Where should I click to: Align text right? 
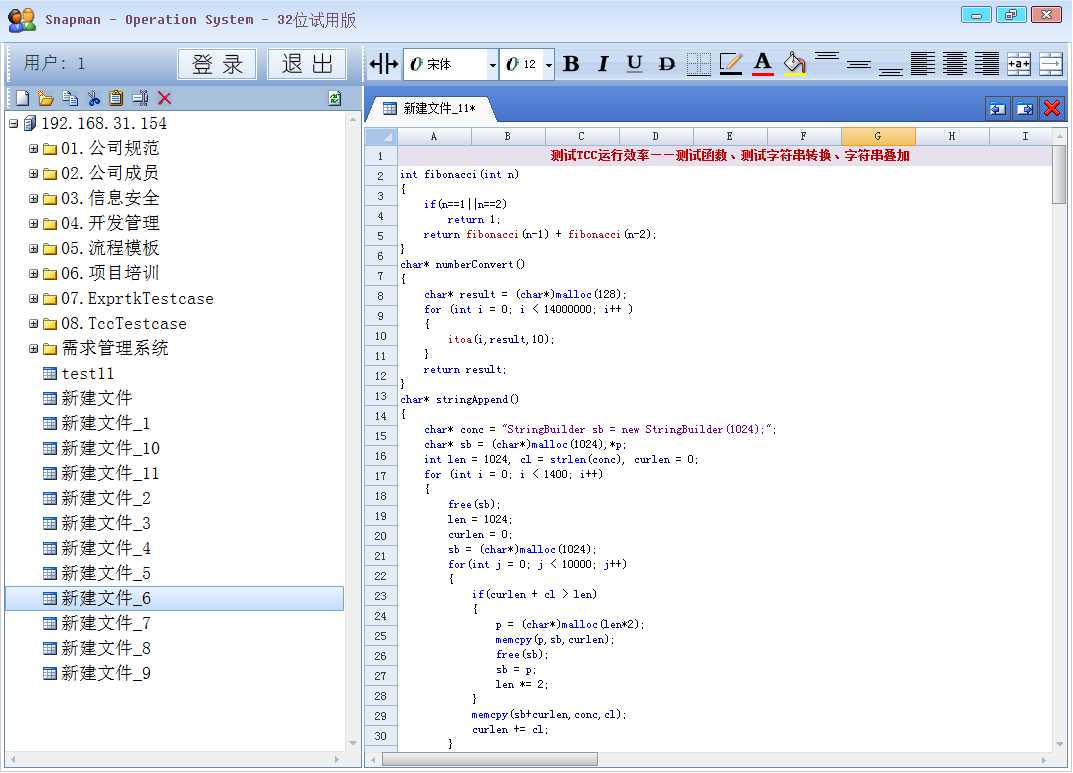[x=987, y=64]
